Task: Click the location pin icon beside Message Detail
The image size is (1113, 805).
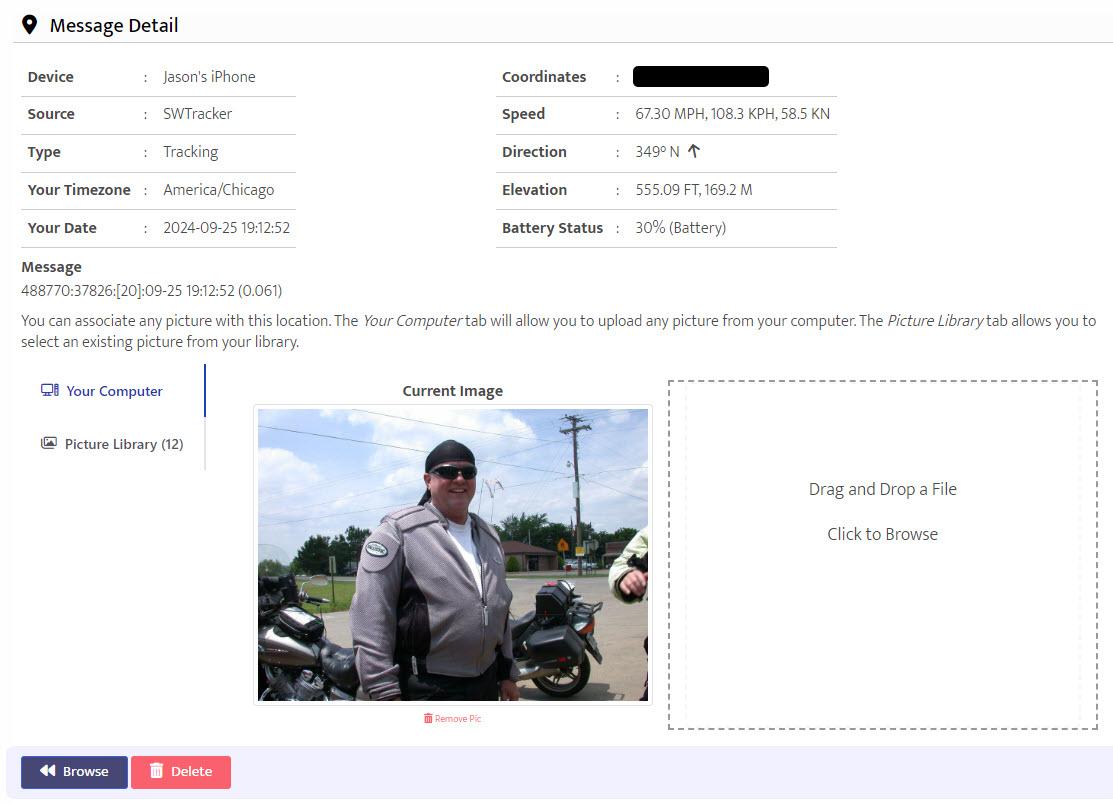Action: tap(29, 25)
